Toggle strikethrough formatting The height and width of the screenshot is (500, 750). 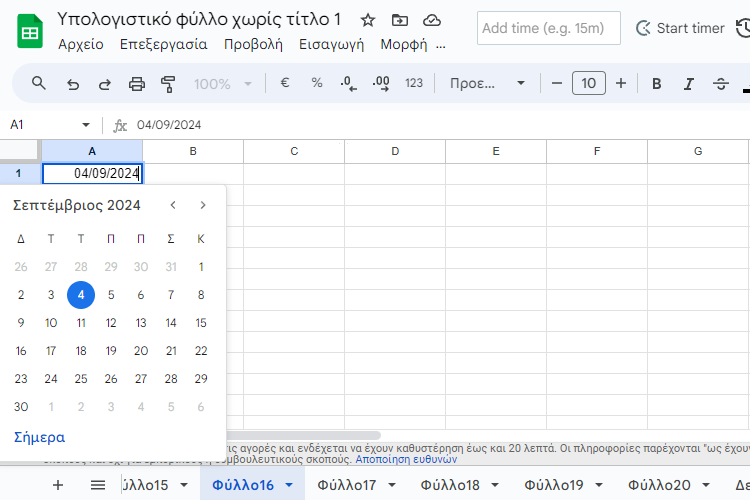[721, 84]
